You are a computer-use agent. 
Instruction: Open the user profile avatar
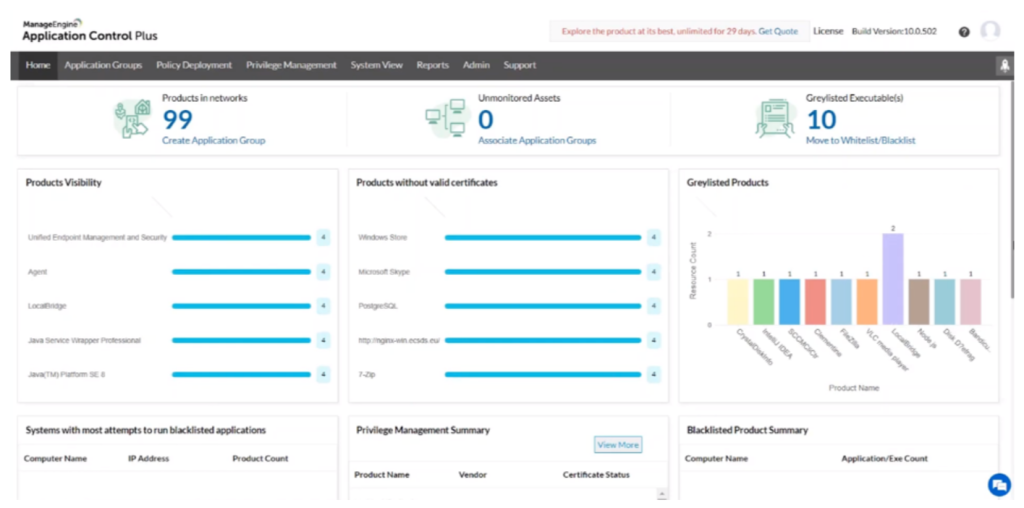[990, 31]
